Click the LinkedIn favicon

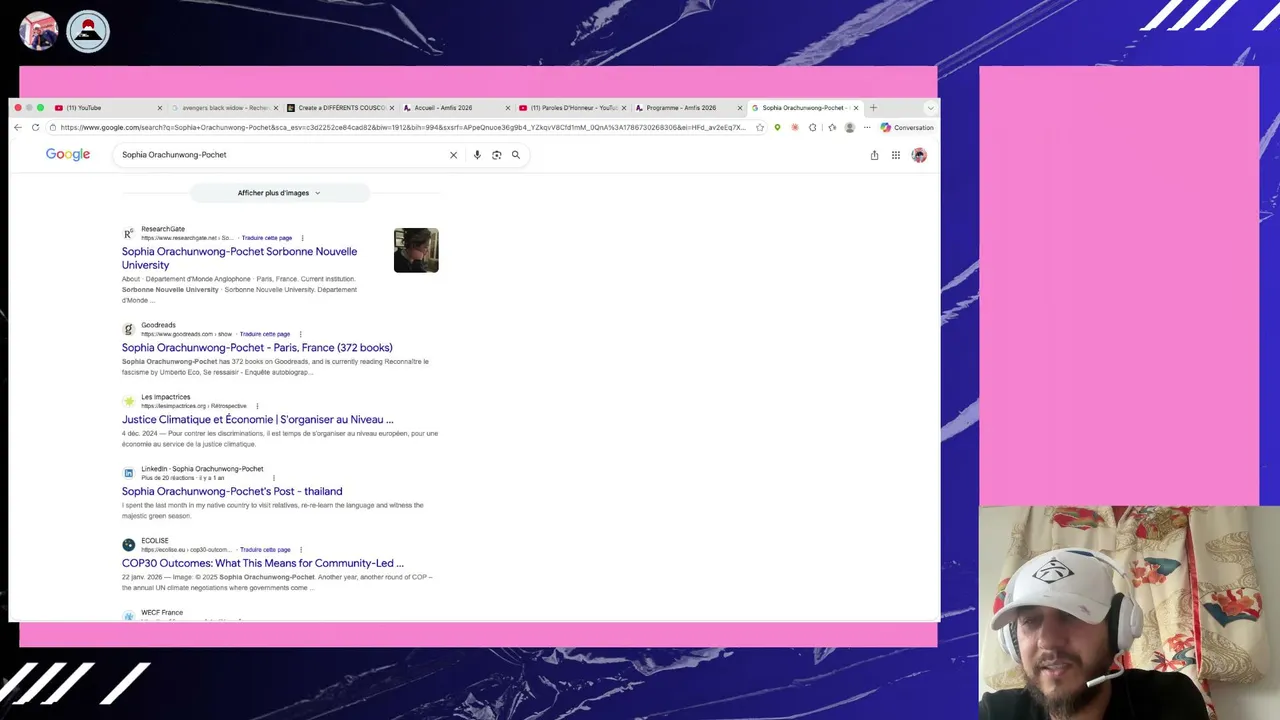point(128,473)
